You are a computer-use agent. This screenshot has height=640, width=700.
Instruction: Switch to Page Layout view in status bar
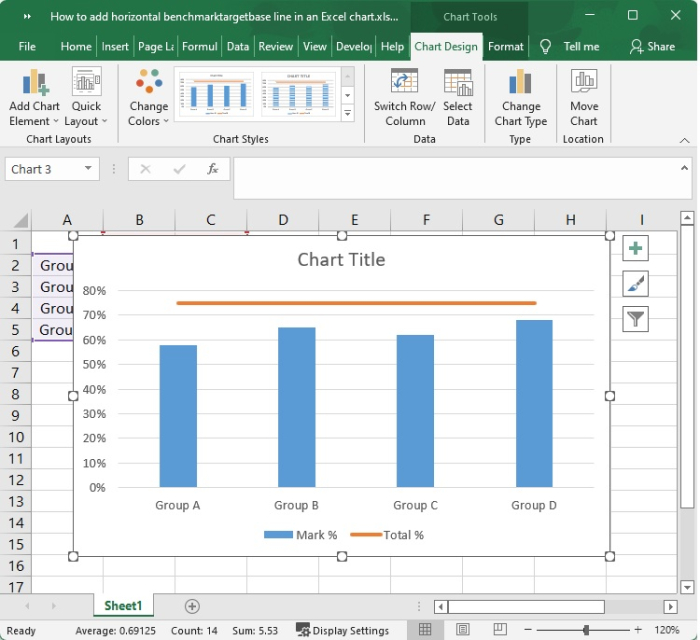coord(460,630)
